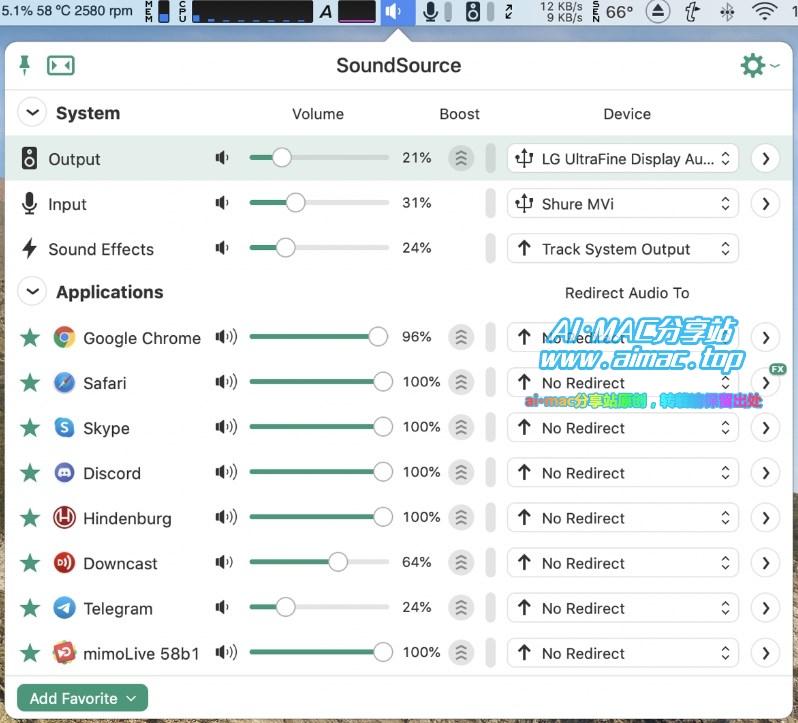Mute Google Chrome audio
The image size is (798, 723).
point(226,337)
